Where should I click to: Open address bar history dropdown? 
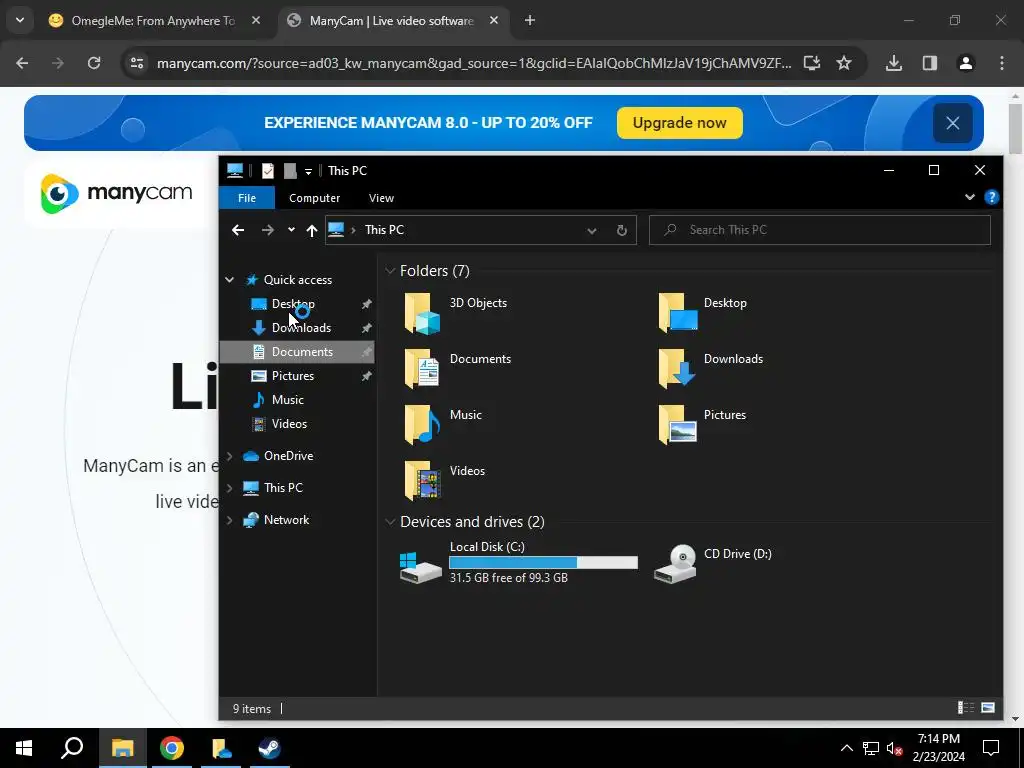pyautogui.click(x=592, y=230)
